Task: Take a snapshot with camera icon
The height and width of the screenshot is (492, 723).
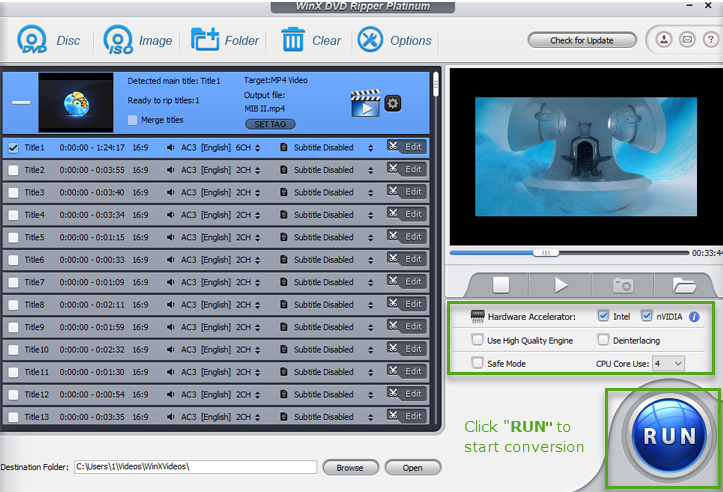Action: point(622,285)
